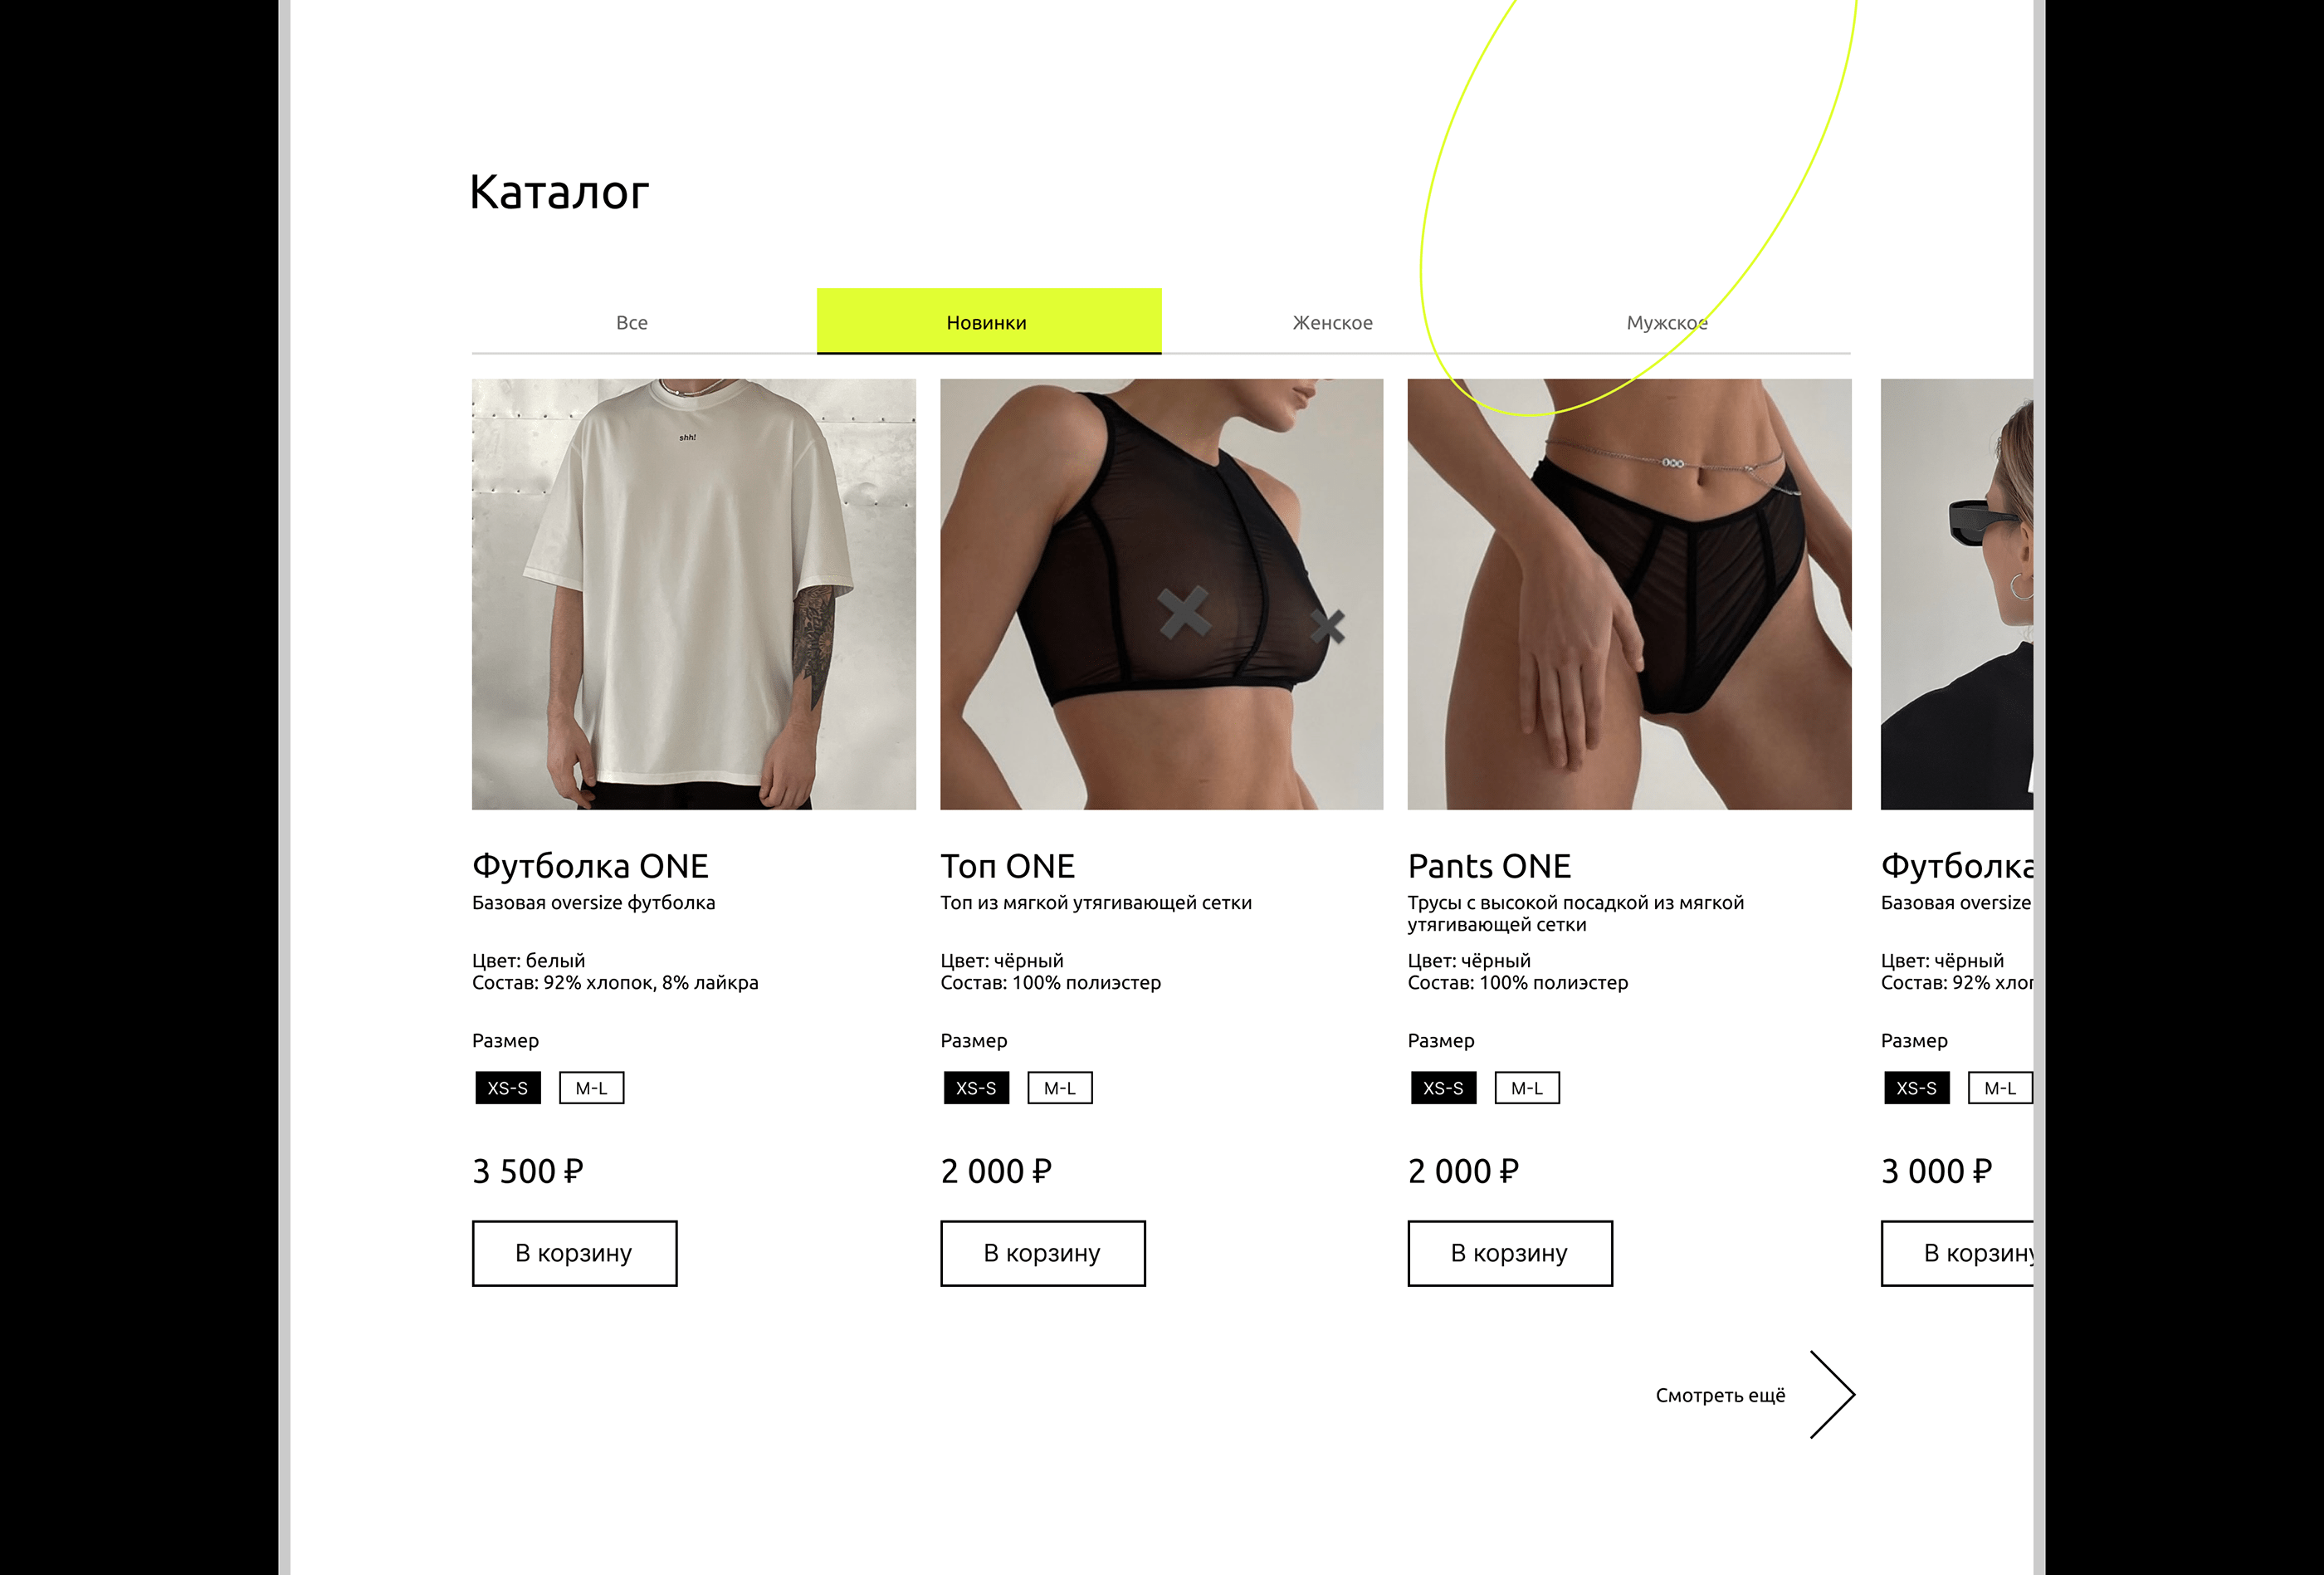2324x1575 pixels.
Task: Select XS-S size for Топ ONE
Action: coord(976,1088)
